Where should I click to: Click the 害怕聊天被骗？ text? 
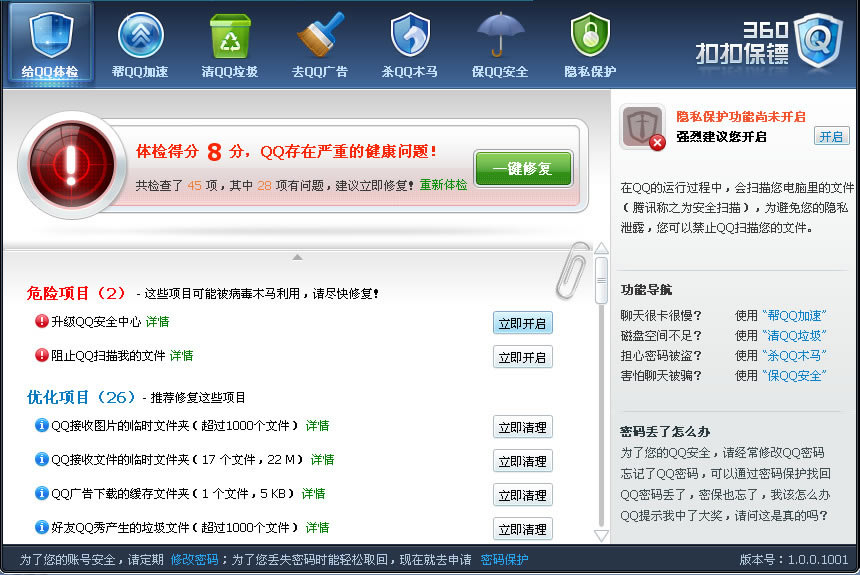(661, 375)
